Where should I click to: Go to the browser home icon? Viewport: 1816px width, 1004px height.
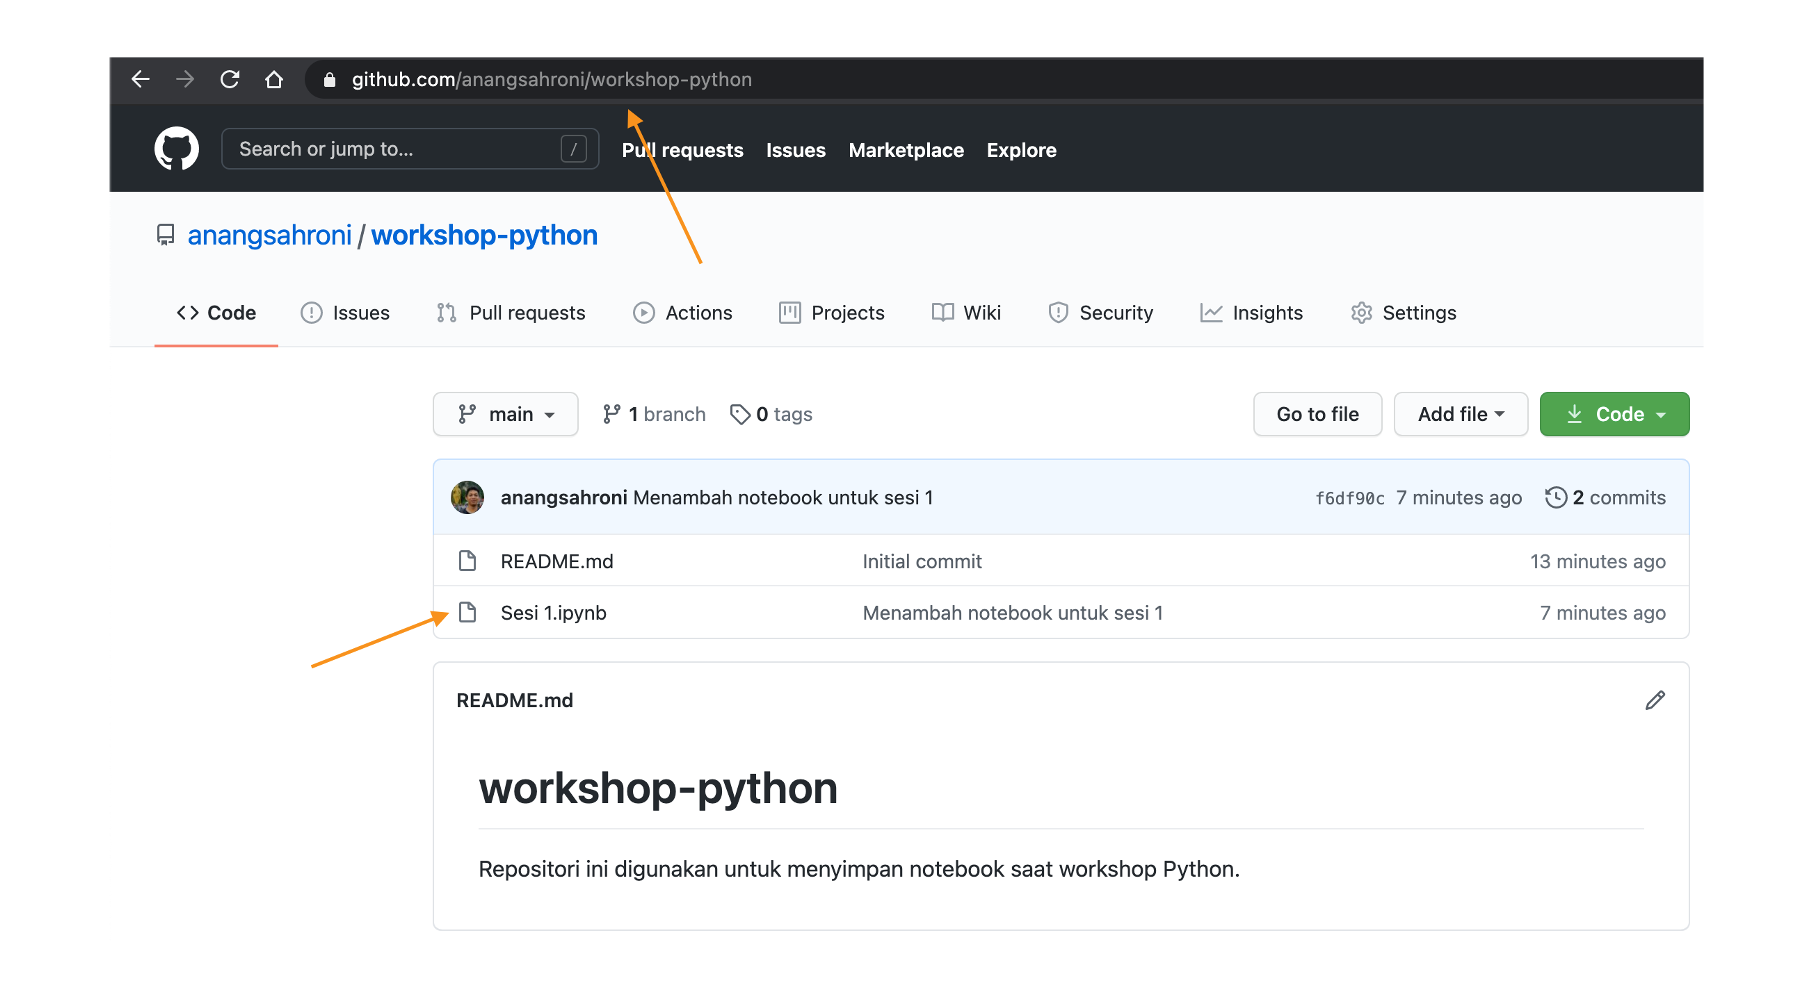pyautogui.click(x=274, y=79)
